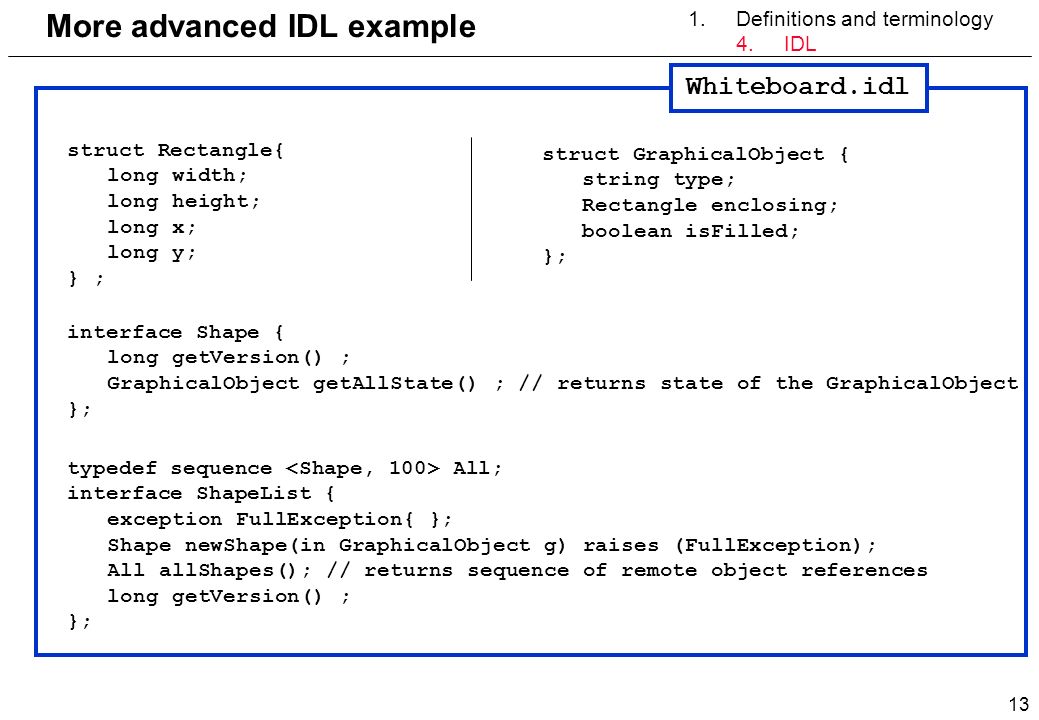Click the line 'interface ShapeList {'
1039x720 pixels.
click(201, 493)
